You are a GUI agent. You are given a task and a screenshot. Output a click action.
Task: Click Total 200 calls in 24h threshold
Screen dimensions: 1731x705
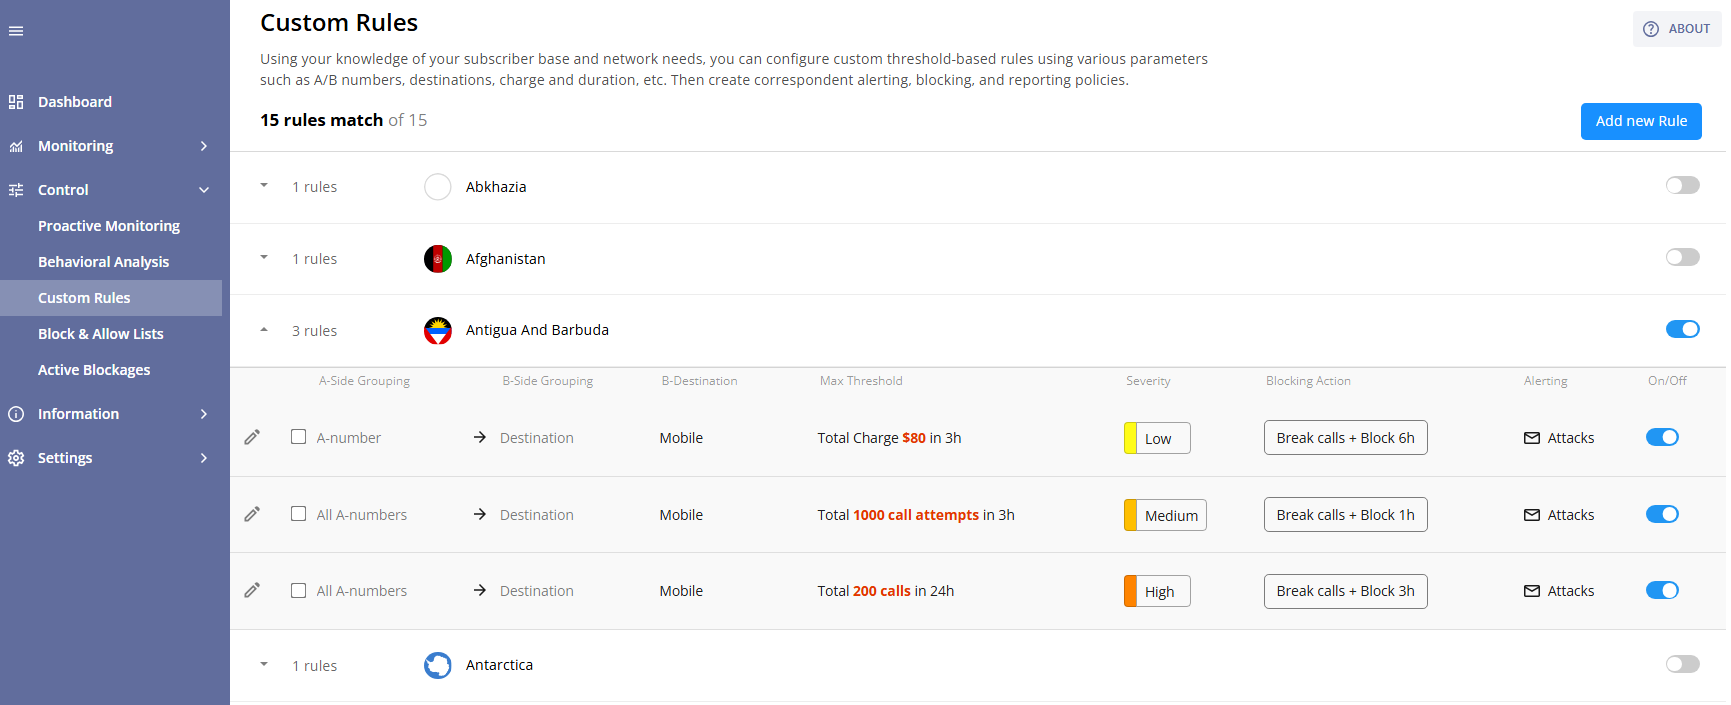tap(885, 591)
